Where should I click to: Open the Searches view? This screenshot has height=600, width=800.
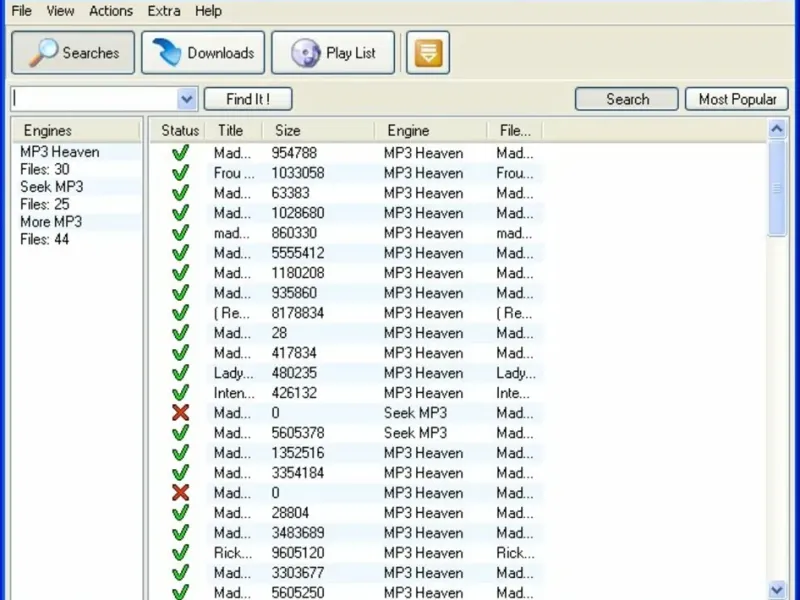point(73,53)
